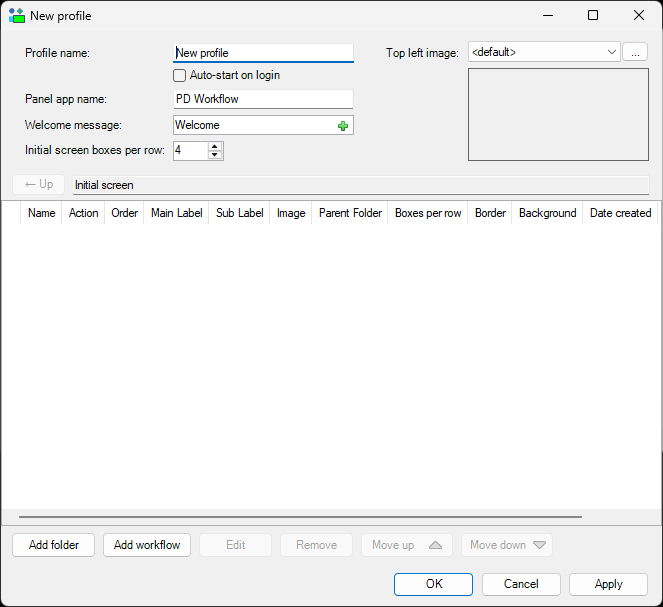Click the Profile name input field
Image resolution: width=663 pixels, height=607 pixels.
point(263,53)
